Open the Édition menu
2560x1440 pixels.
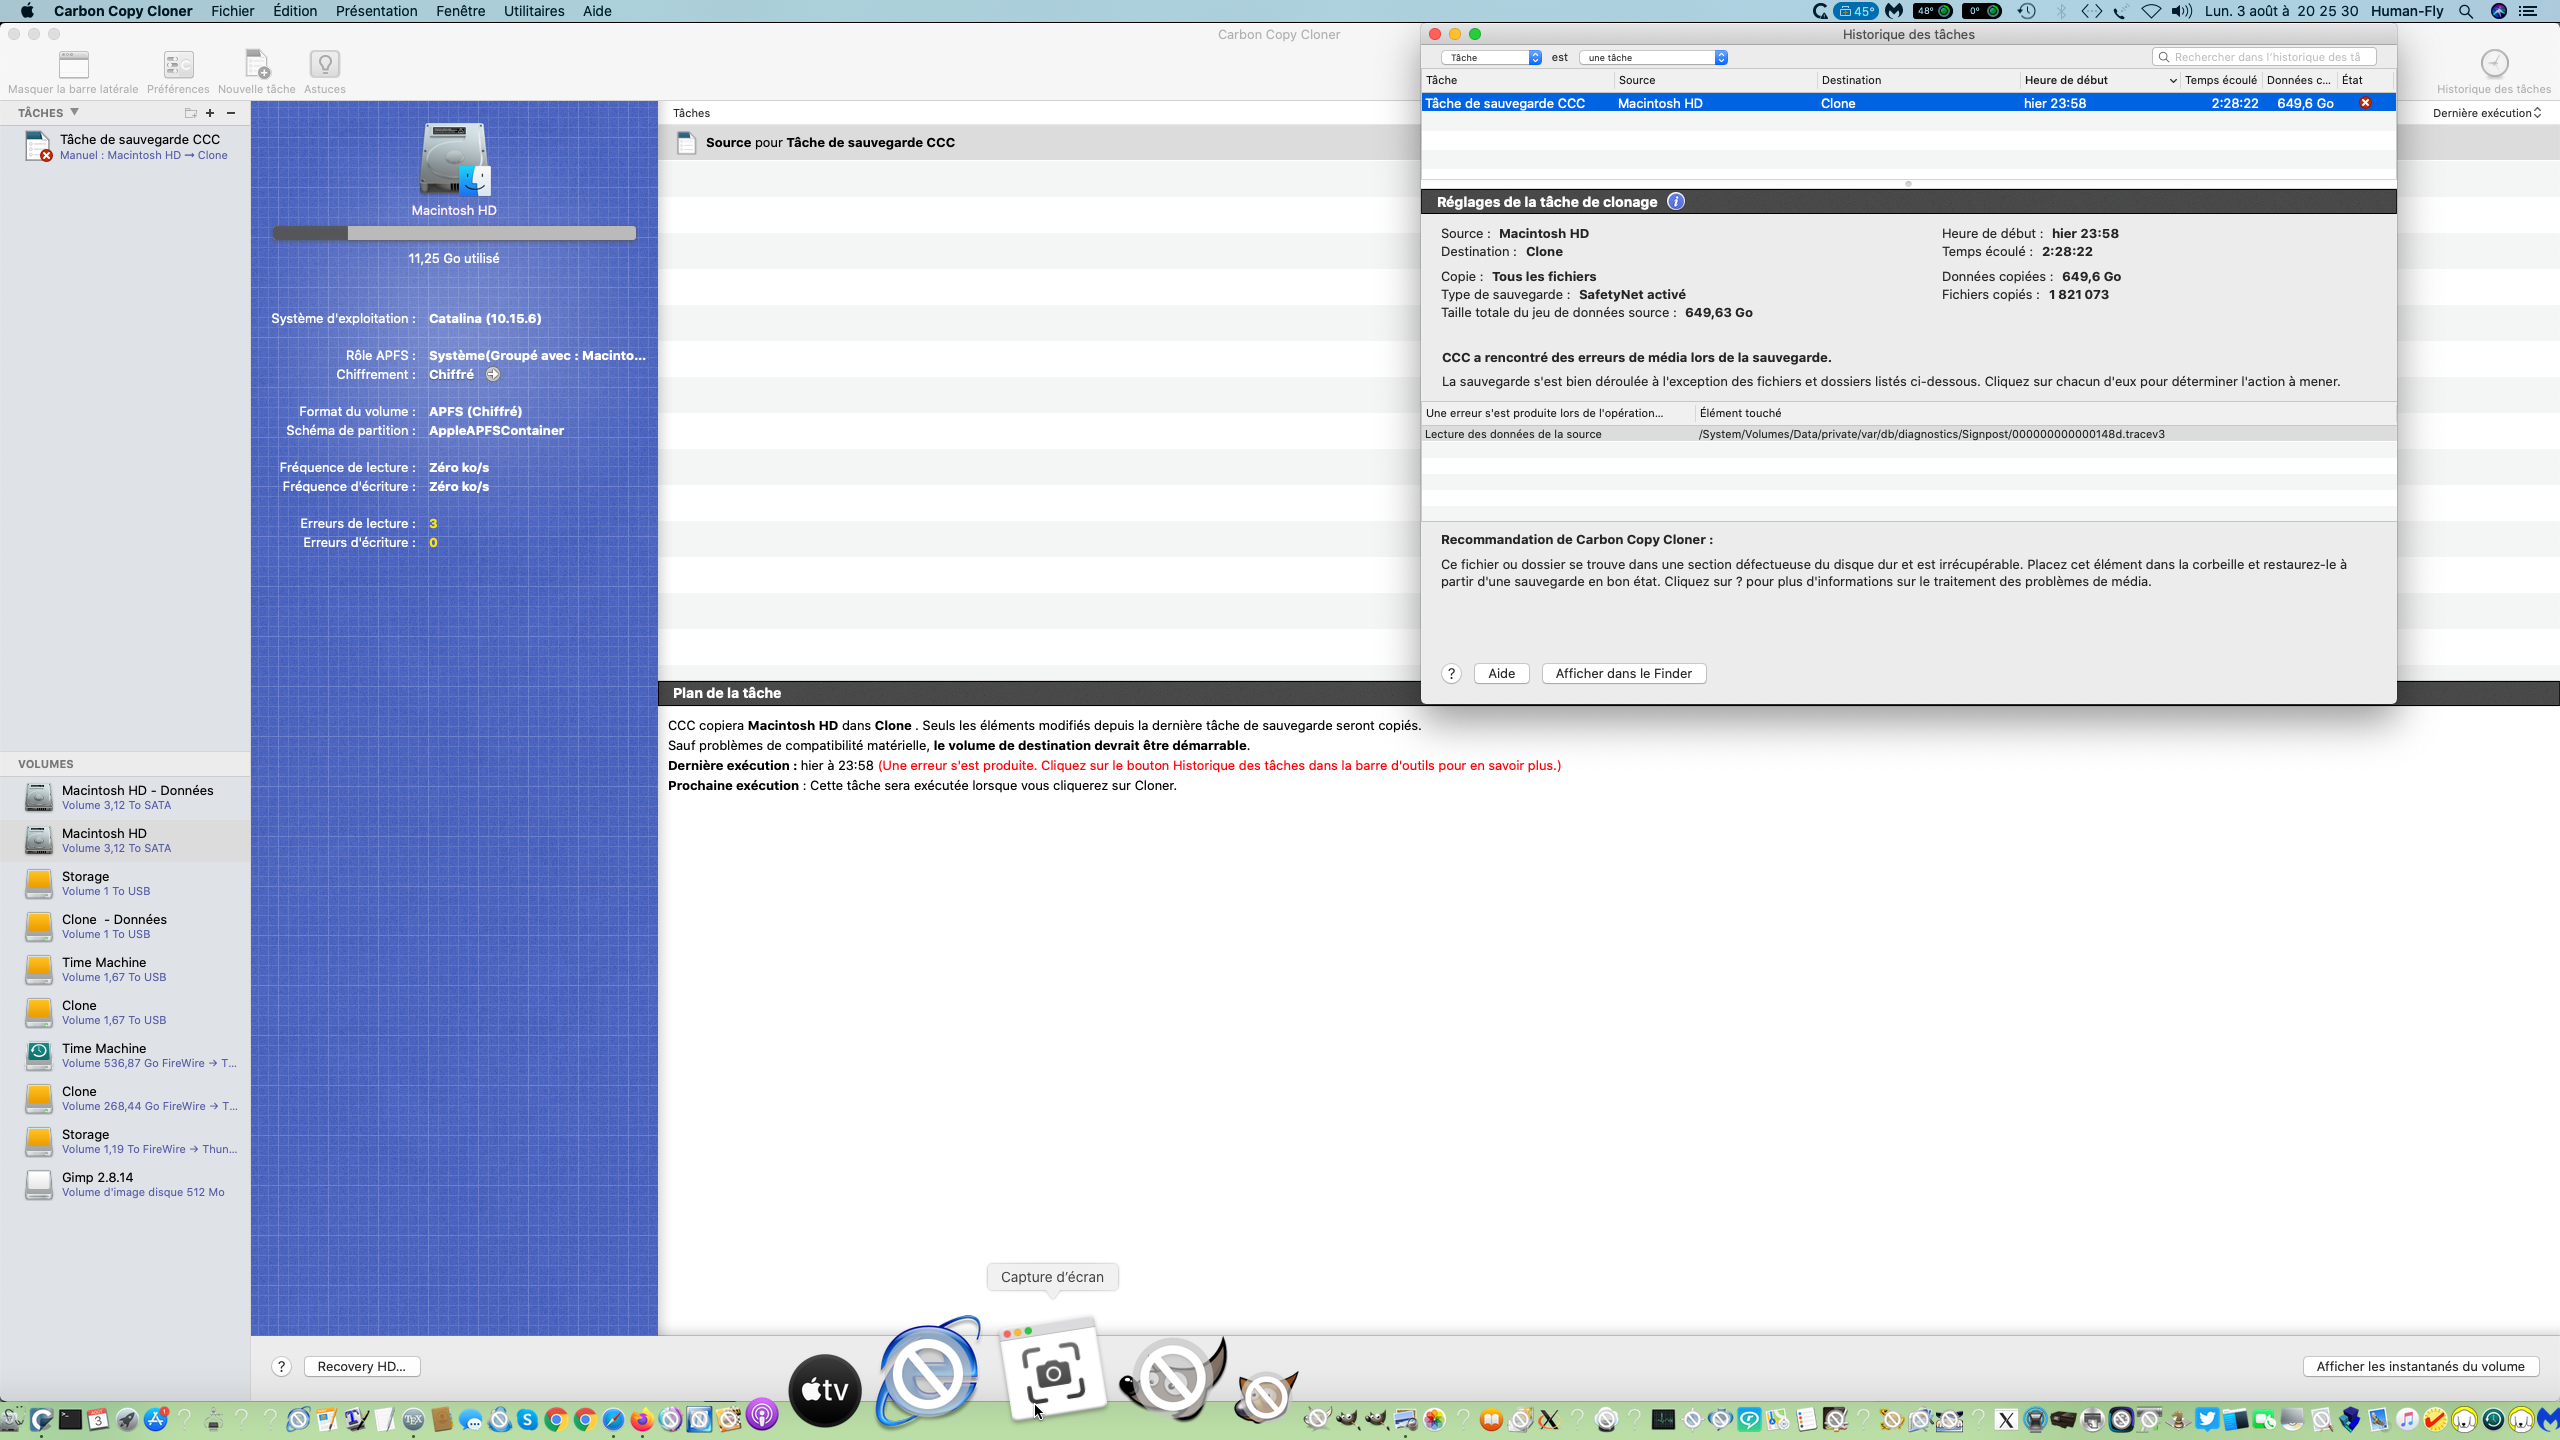[x=295, y=11]
